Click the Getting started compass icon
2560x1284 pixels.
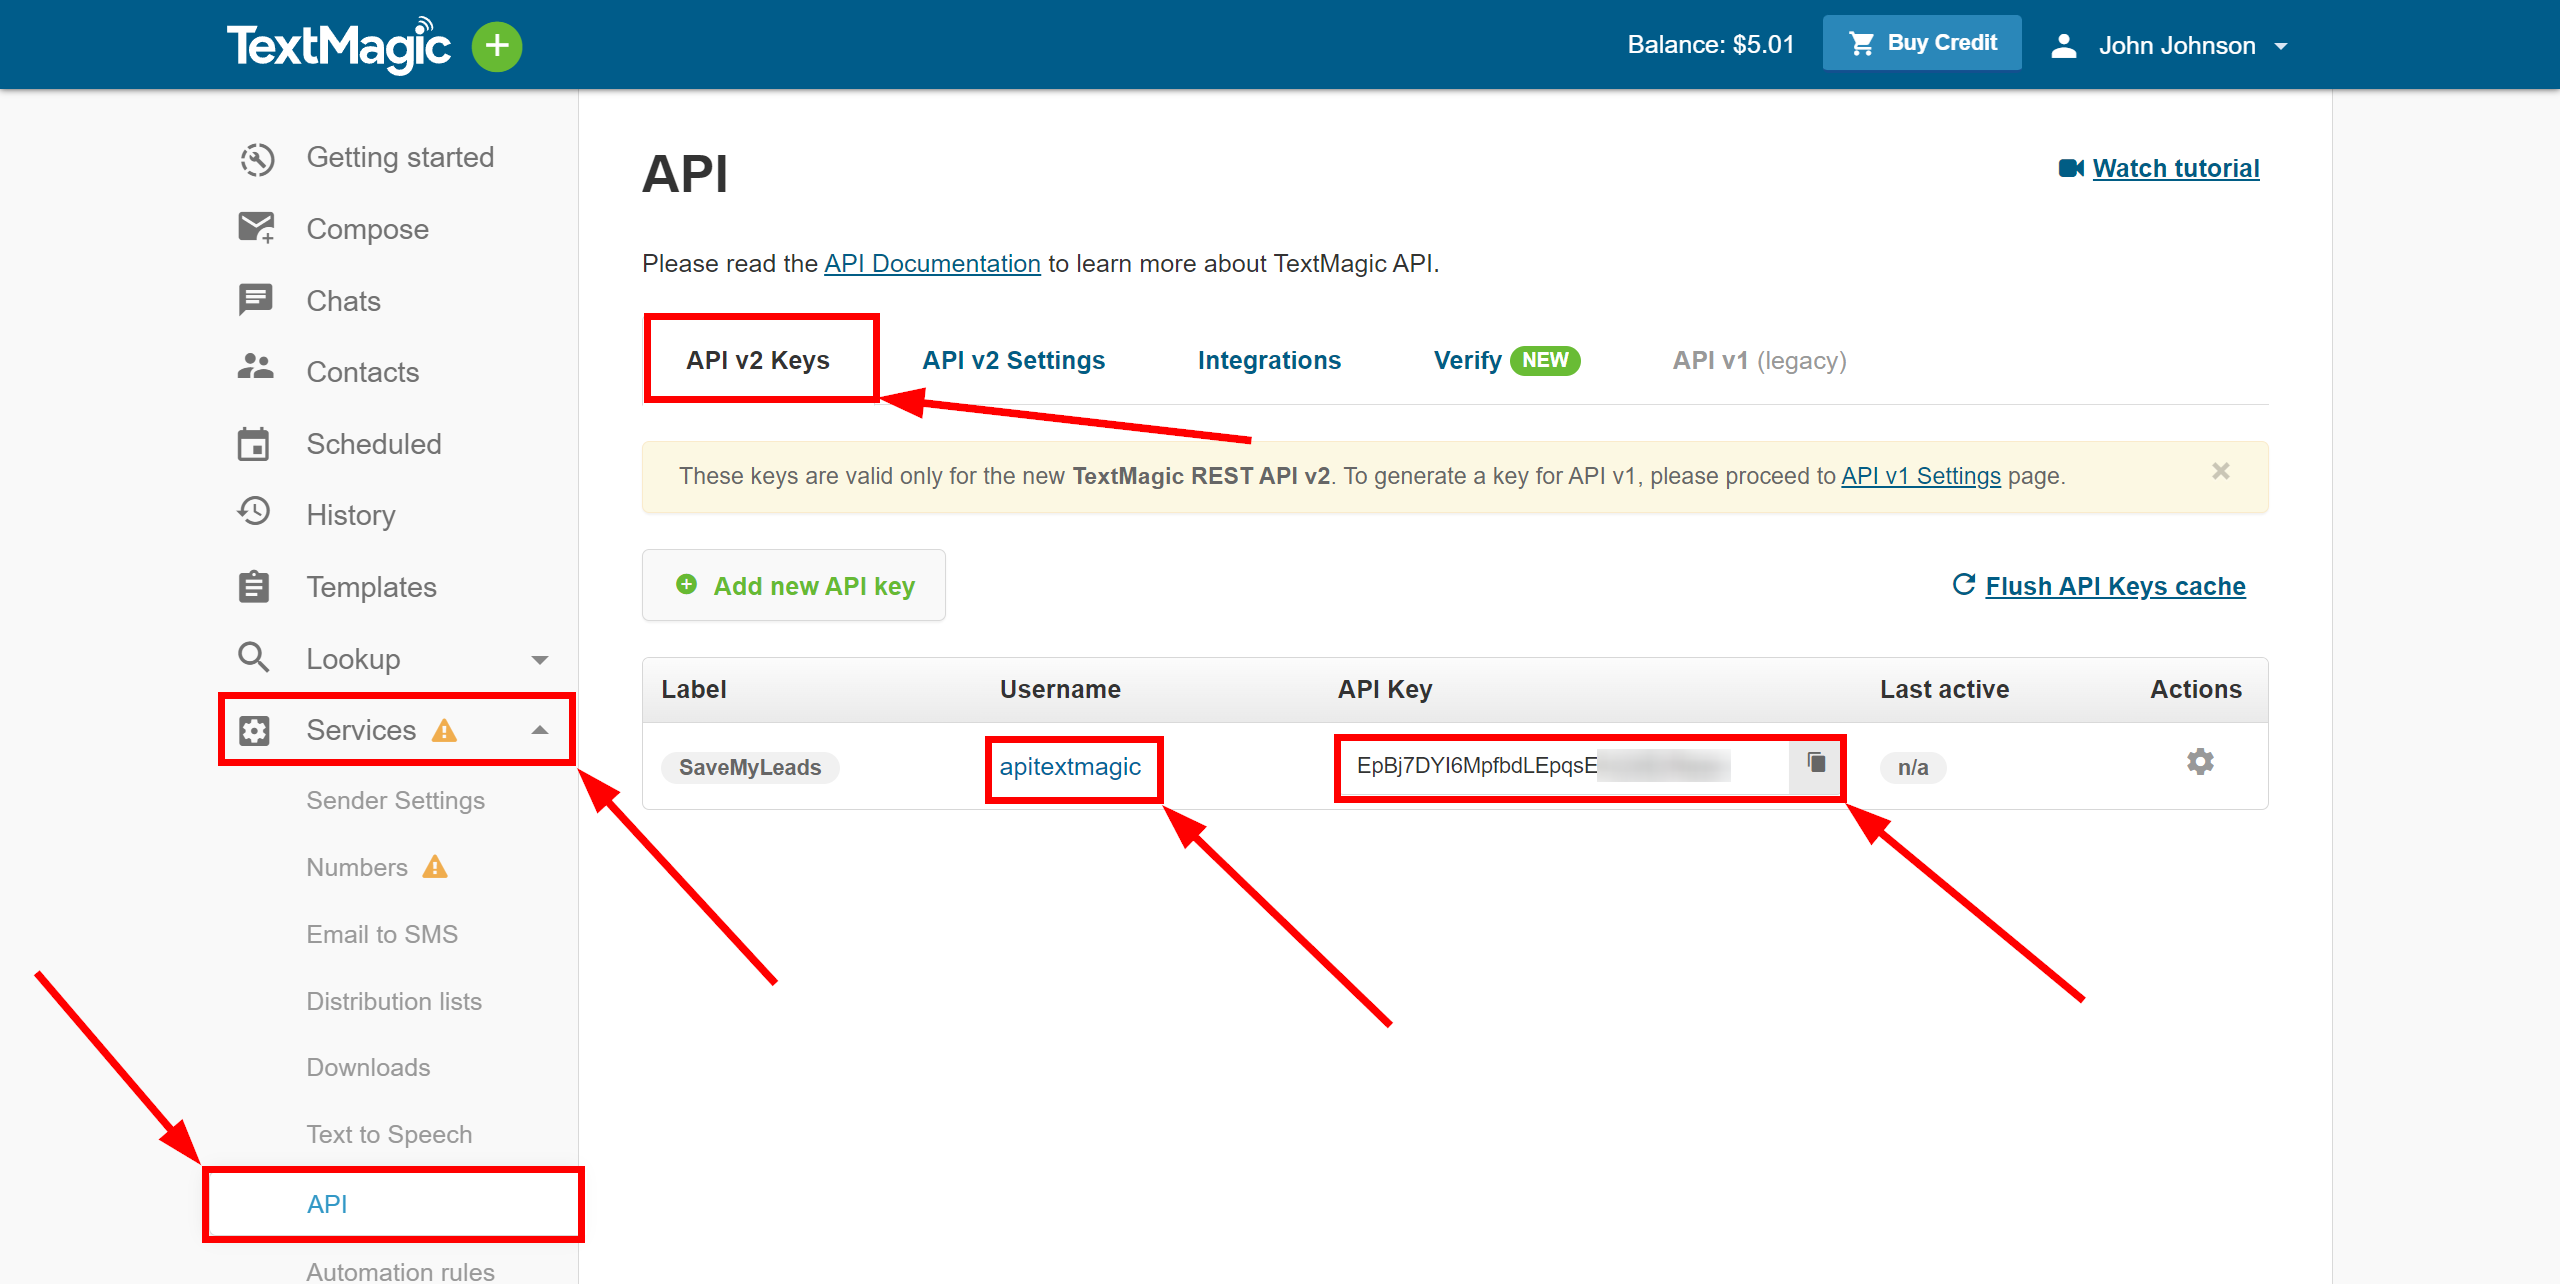pyautogui.click(x=257, y=158)
